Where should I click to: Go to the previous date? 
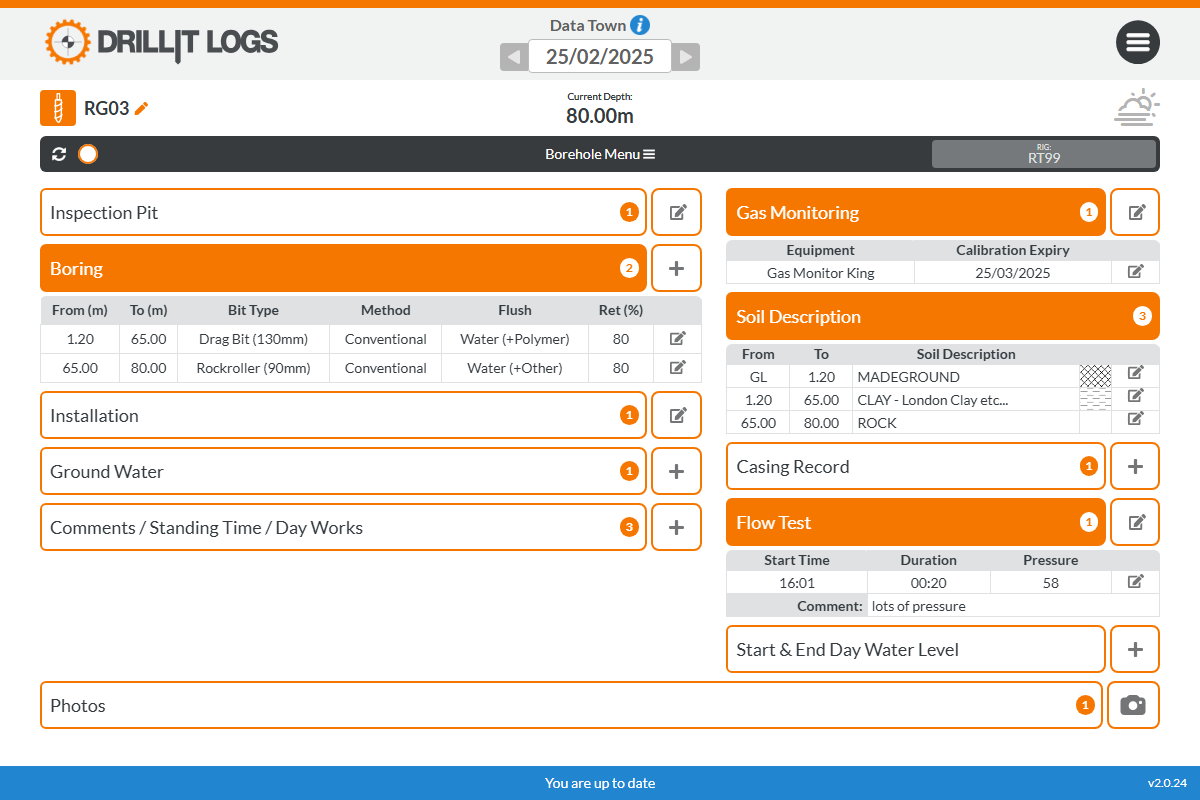click(x=513, y=57)
